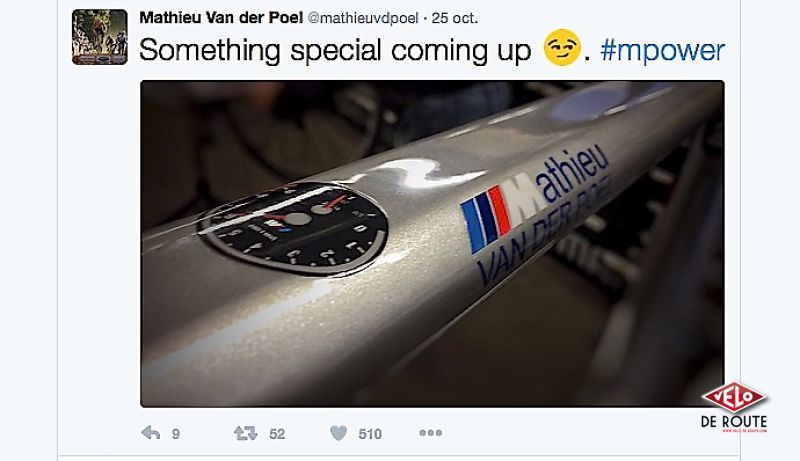Click the reply arrow icon
The width and height of the screenshot is (800, 461).
(151, 433)
